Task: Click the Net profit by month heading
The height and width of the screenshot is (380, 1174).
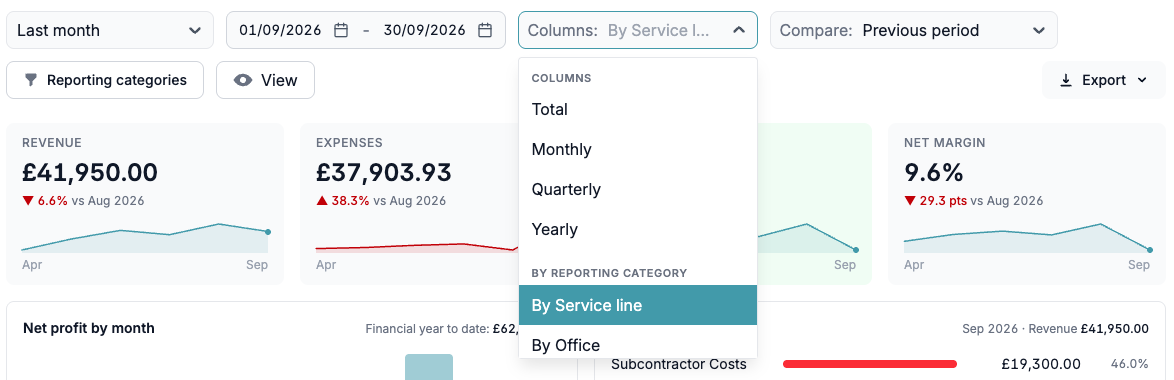Action: click(89, 328)
